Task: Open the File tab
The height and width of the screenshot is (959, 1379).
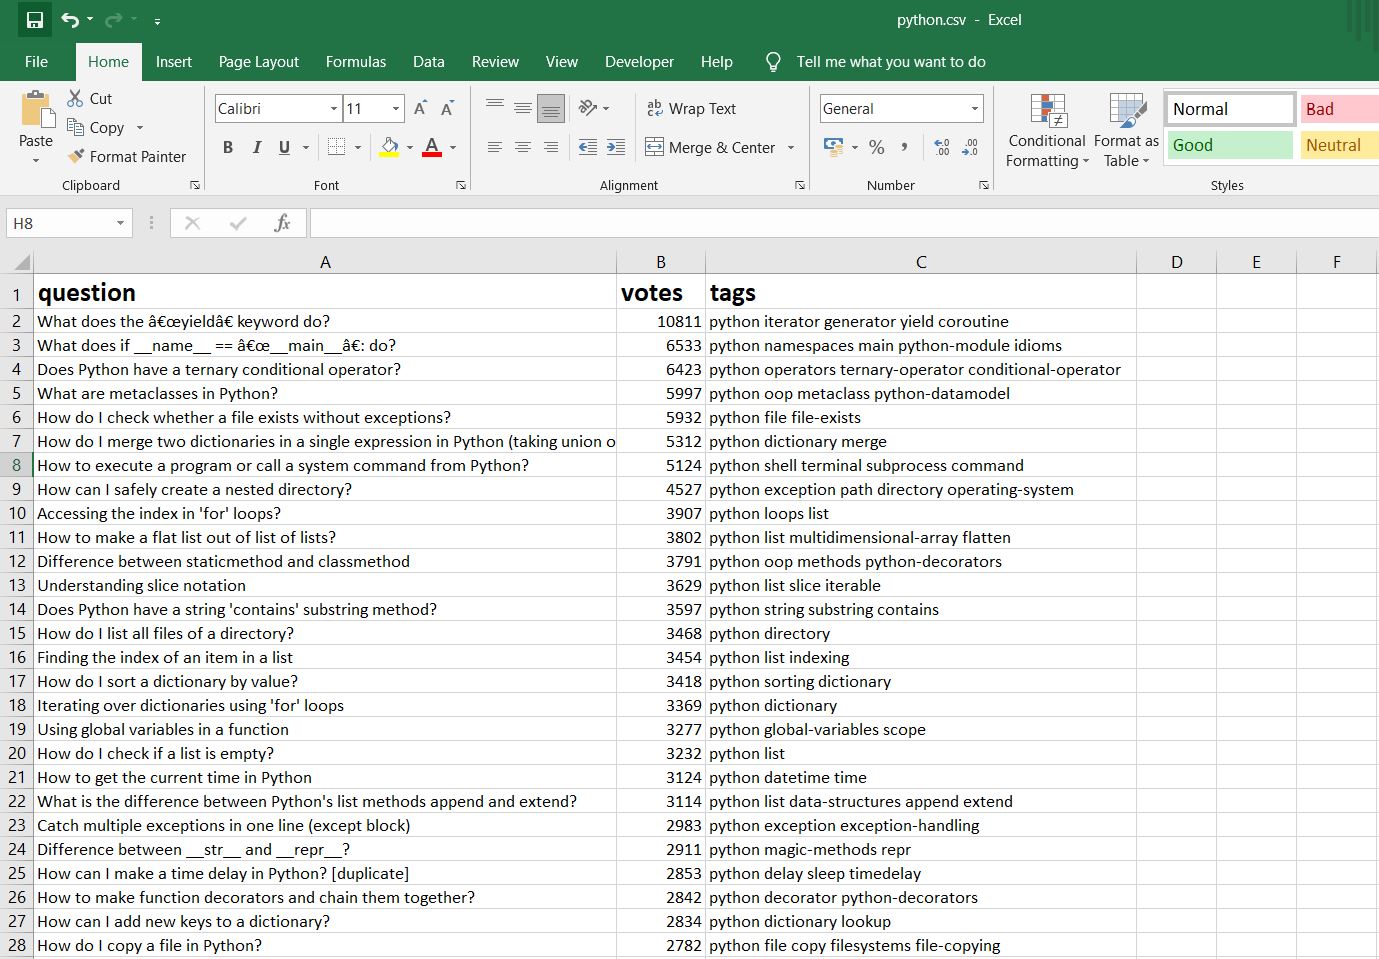Action: pyautogui.click(x=36, y=62)
